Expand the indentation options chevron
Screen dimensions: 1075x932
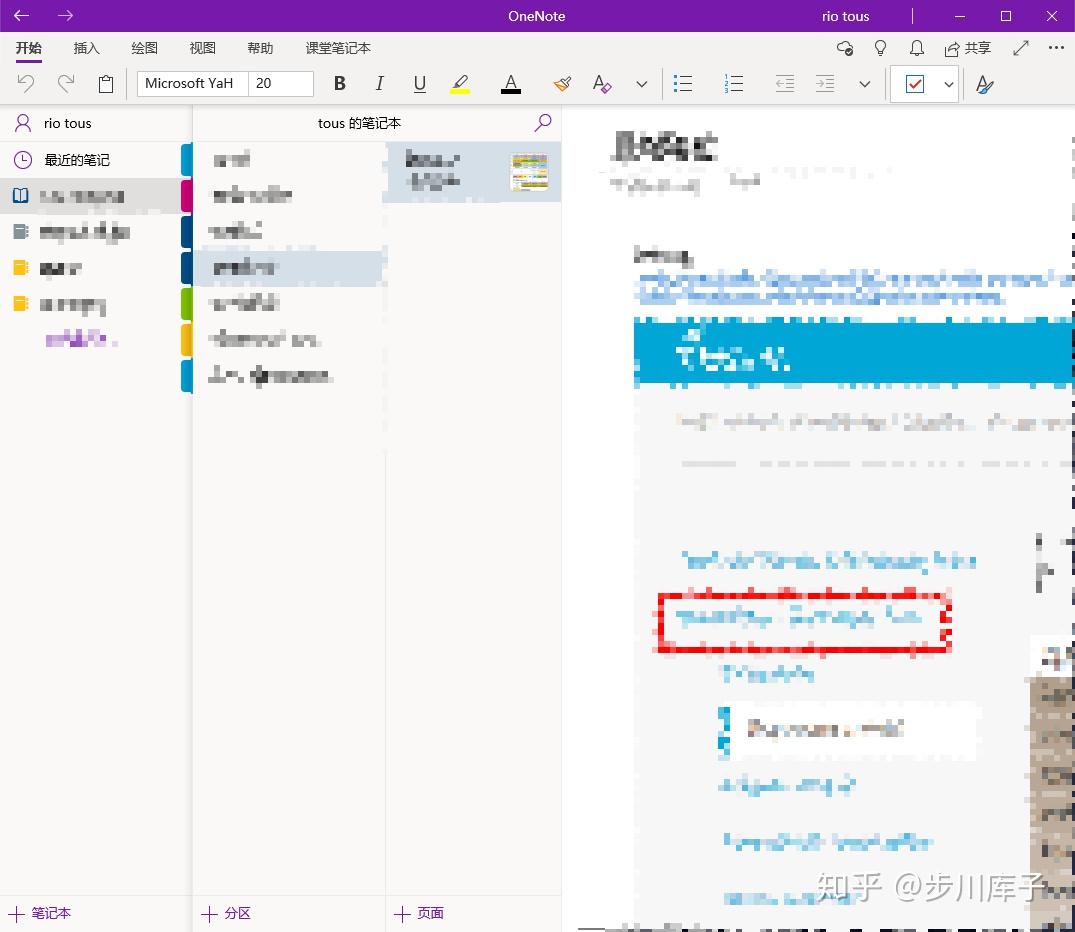[865, 84]
